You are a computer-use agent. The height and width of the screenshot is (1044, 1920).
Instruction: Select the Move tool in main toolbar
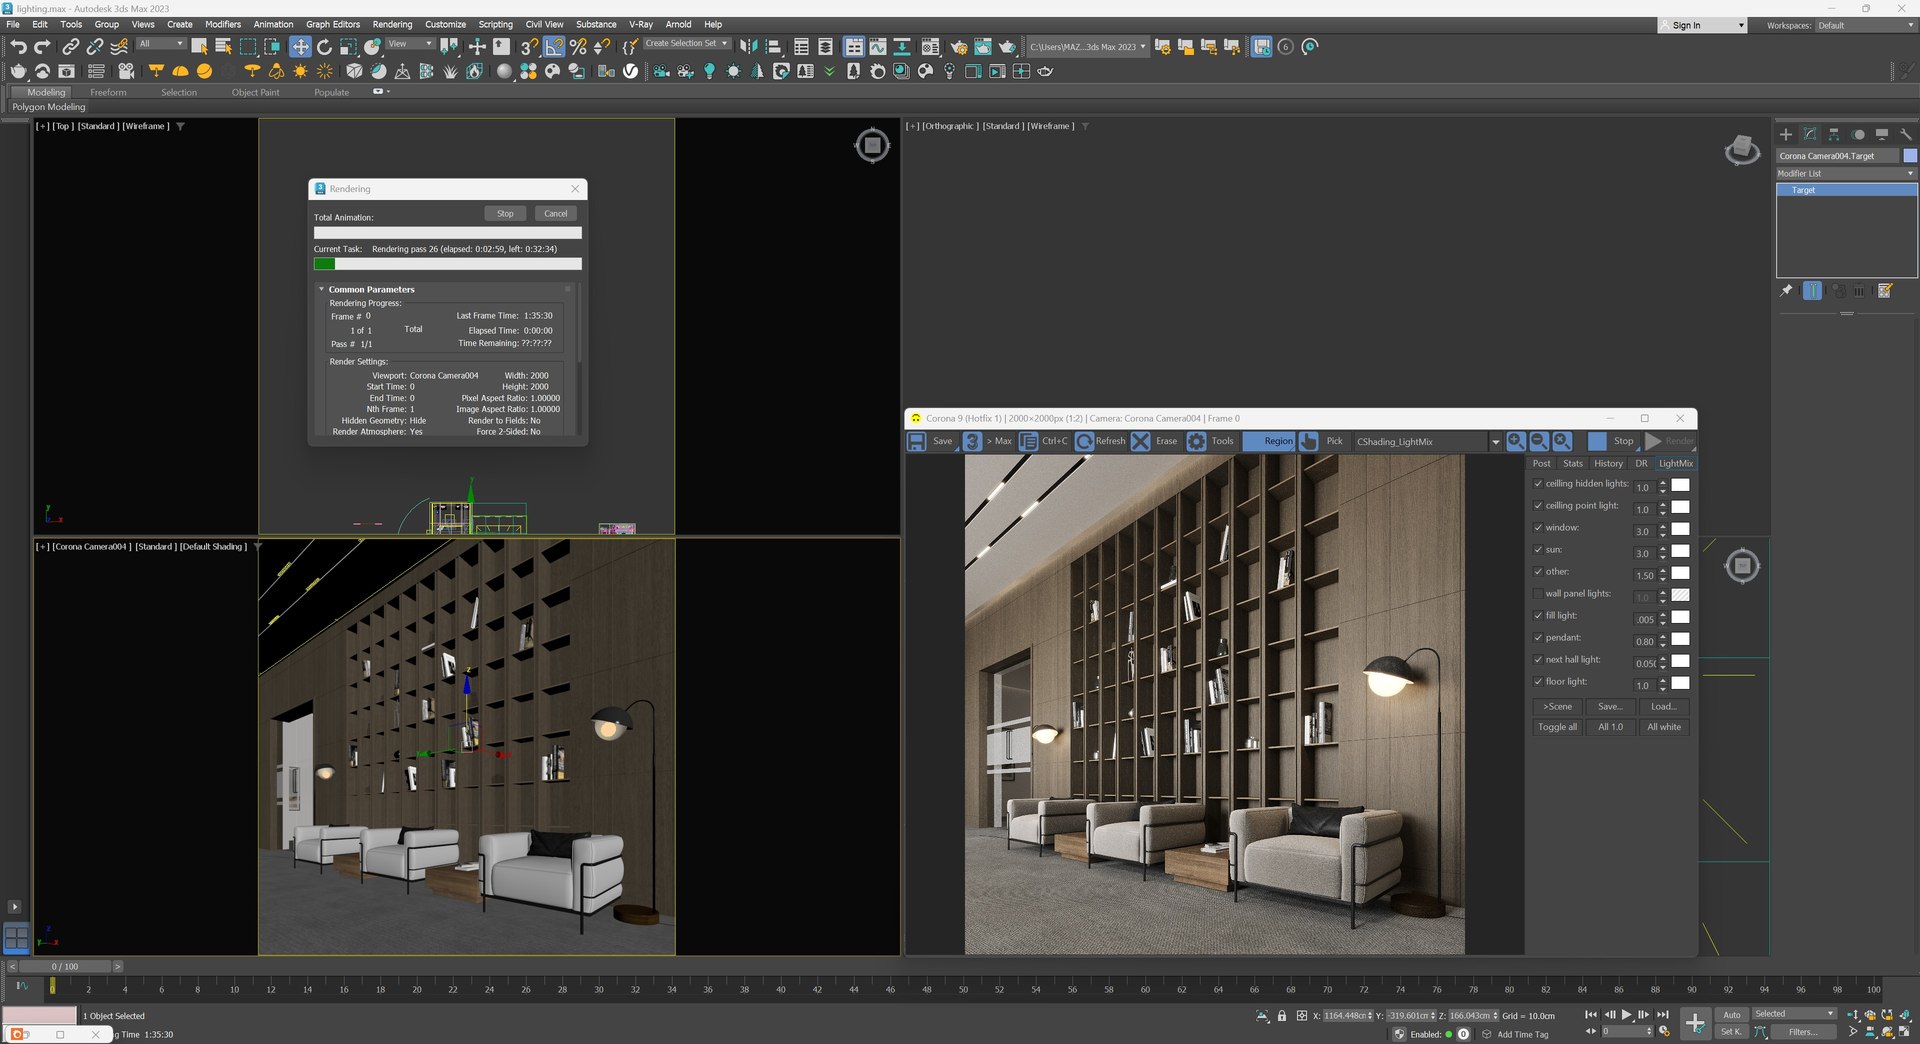[x=300, y=46]
